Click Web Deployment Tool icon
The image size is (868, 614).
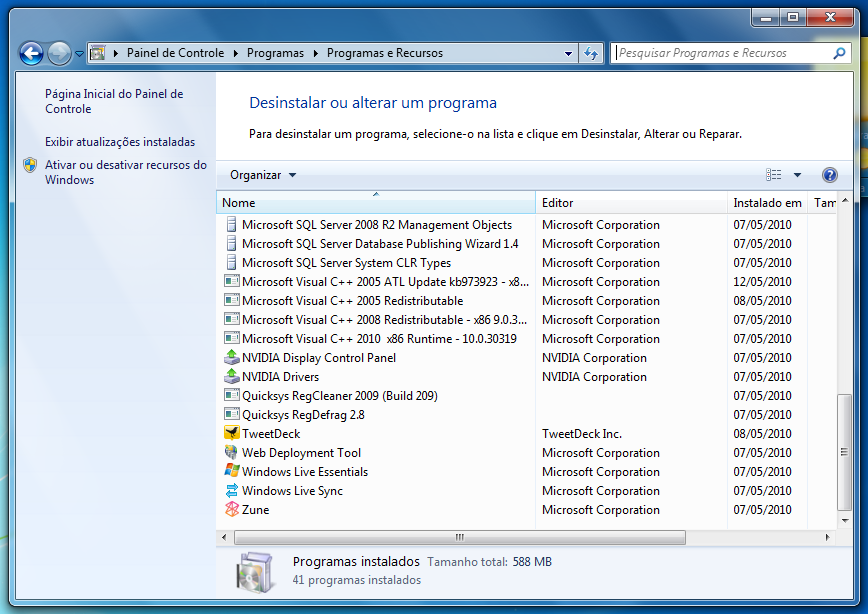(231, 452)
